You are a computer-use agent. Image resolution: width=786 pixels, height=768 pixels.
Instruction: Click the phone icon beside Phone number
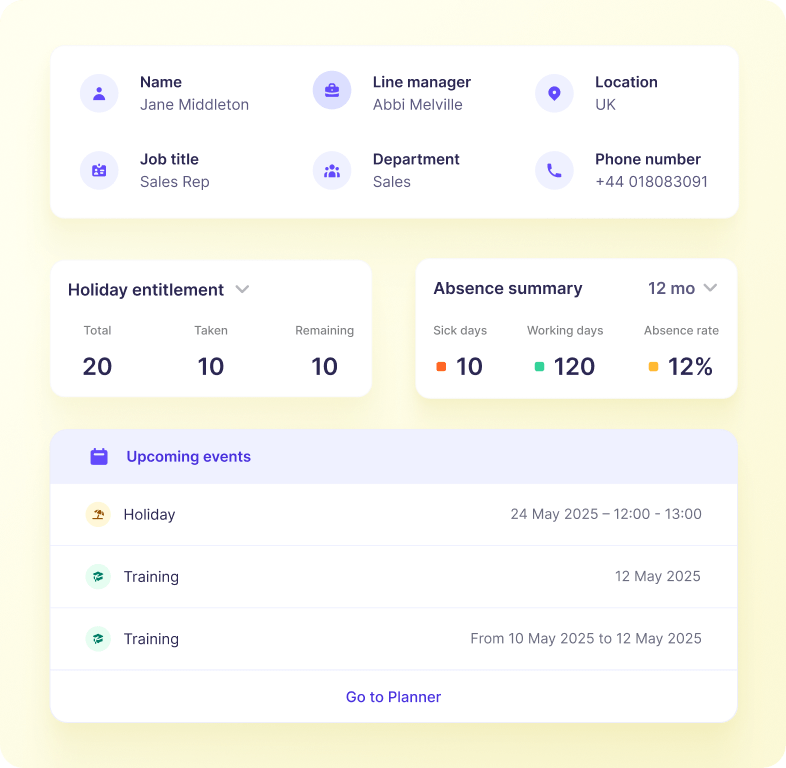coord(554,170)
